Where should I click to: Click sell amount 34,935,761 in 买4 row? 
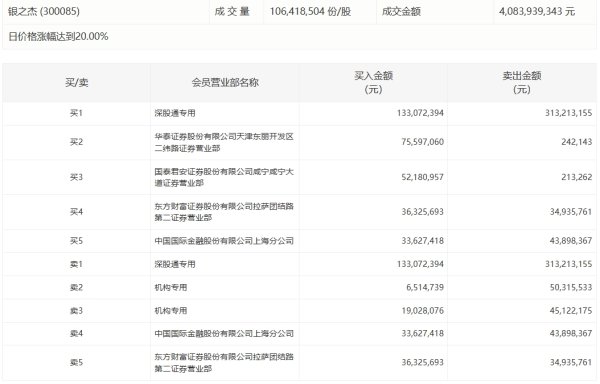click(x=571, y=212)
